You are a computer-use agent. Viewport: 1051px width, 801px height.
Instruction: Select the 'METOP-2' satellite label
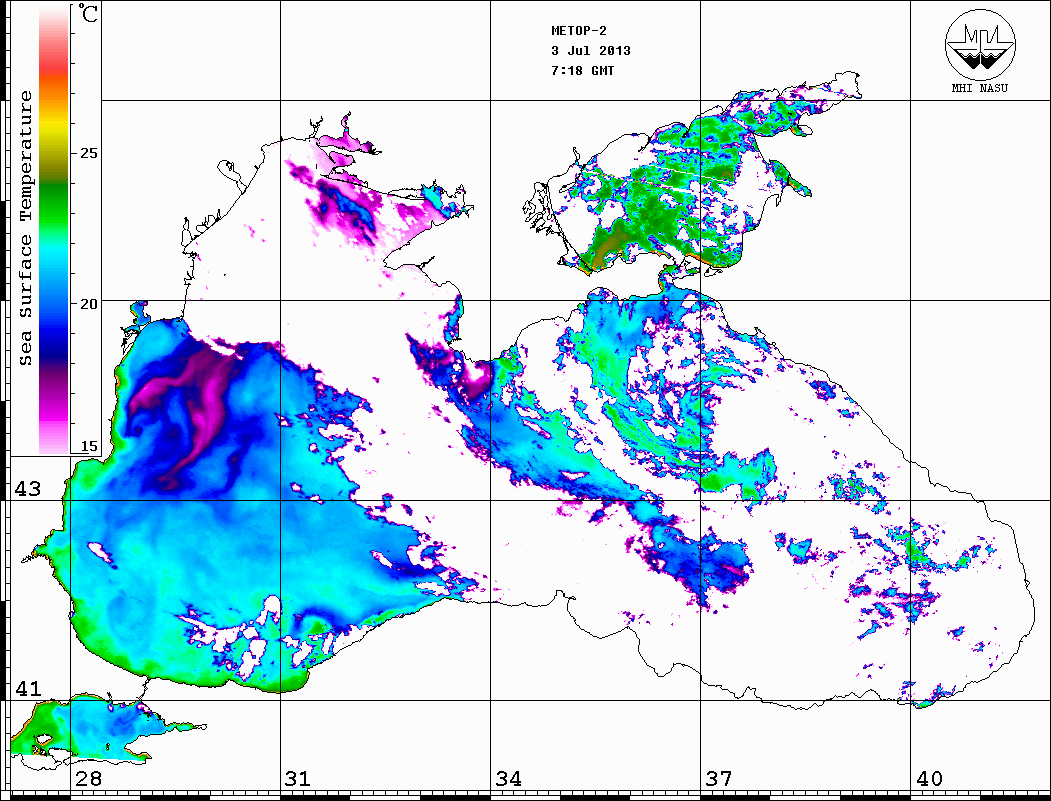[580, 31]
